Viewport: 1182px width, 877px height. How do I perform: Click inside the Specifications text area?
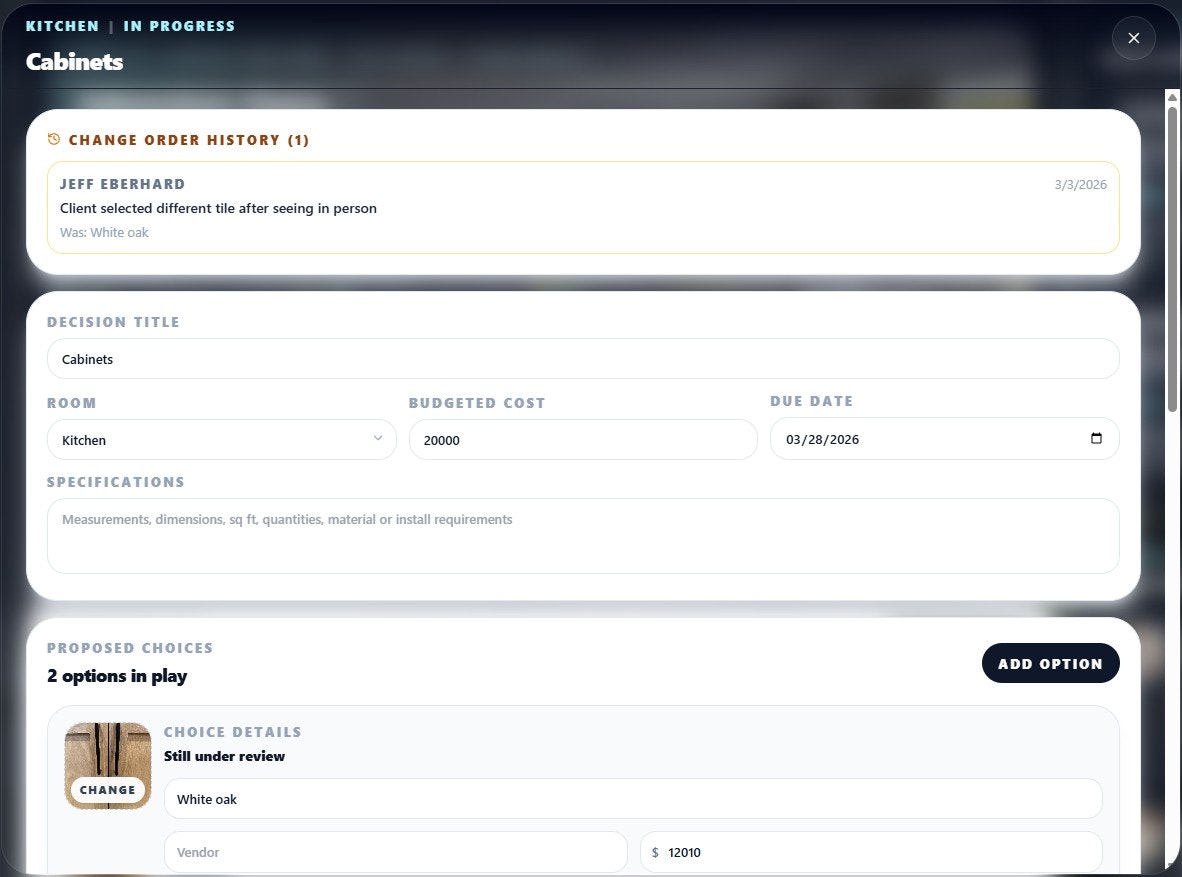coord(583,535)
